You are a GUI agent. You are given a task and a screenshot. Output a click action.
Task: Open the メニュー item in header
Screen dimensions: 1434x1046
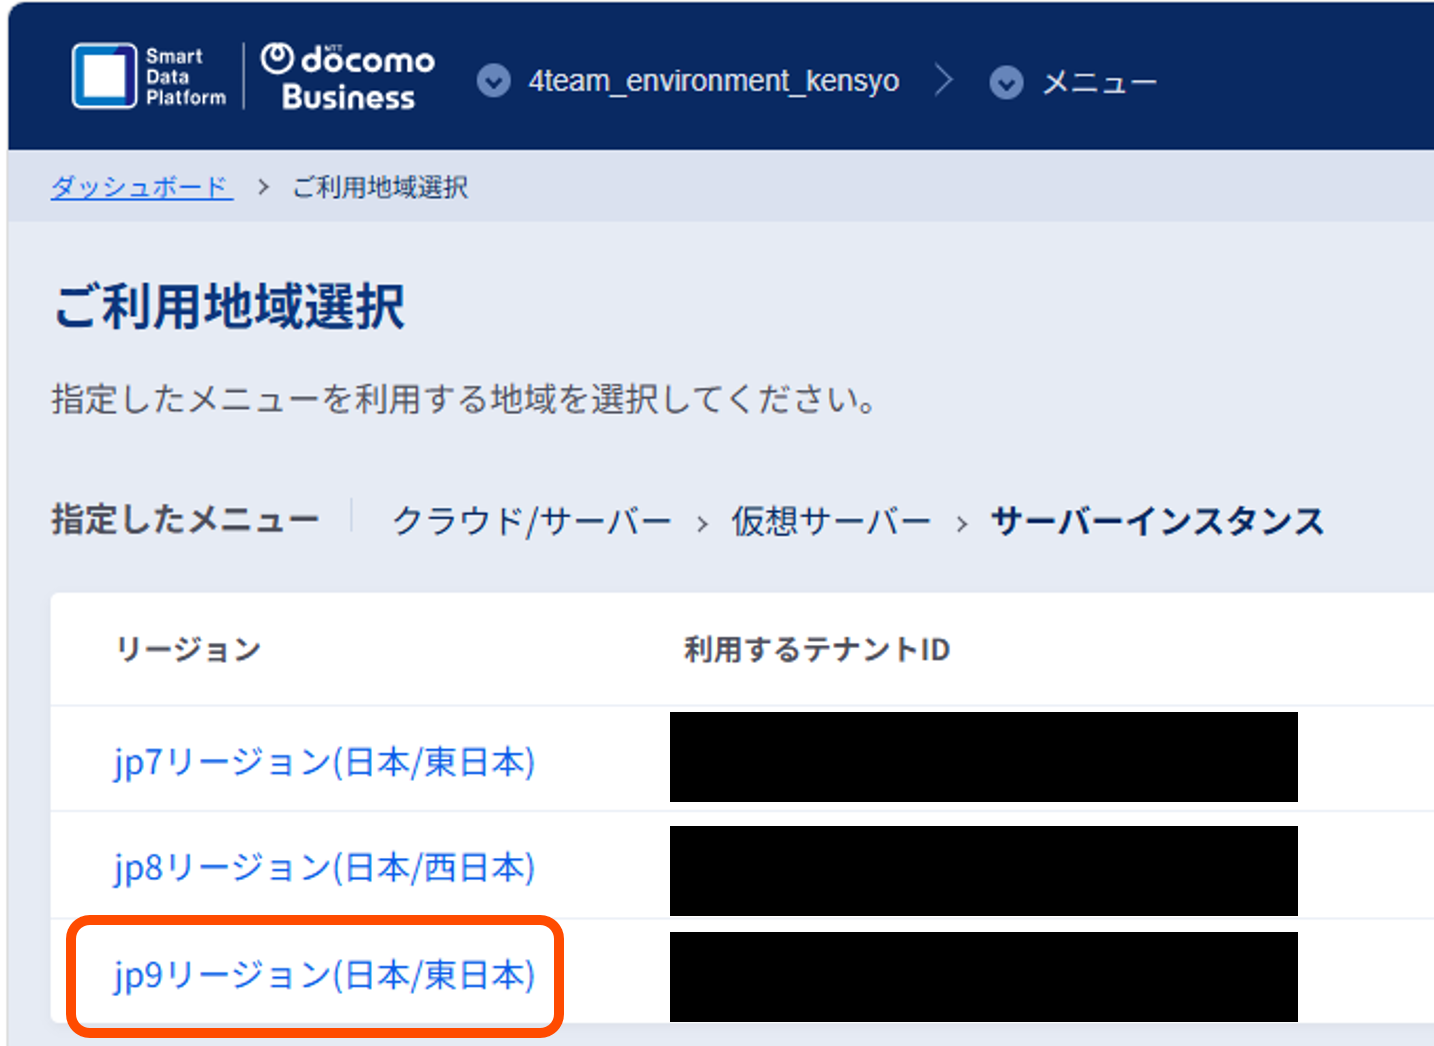click(x=1099, y=82)
